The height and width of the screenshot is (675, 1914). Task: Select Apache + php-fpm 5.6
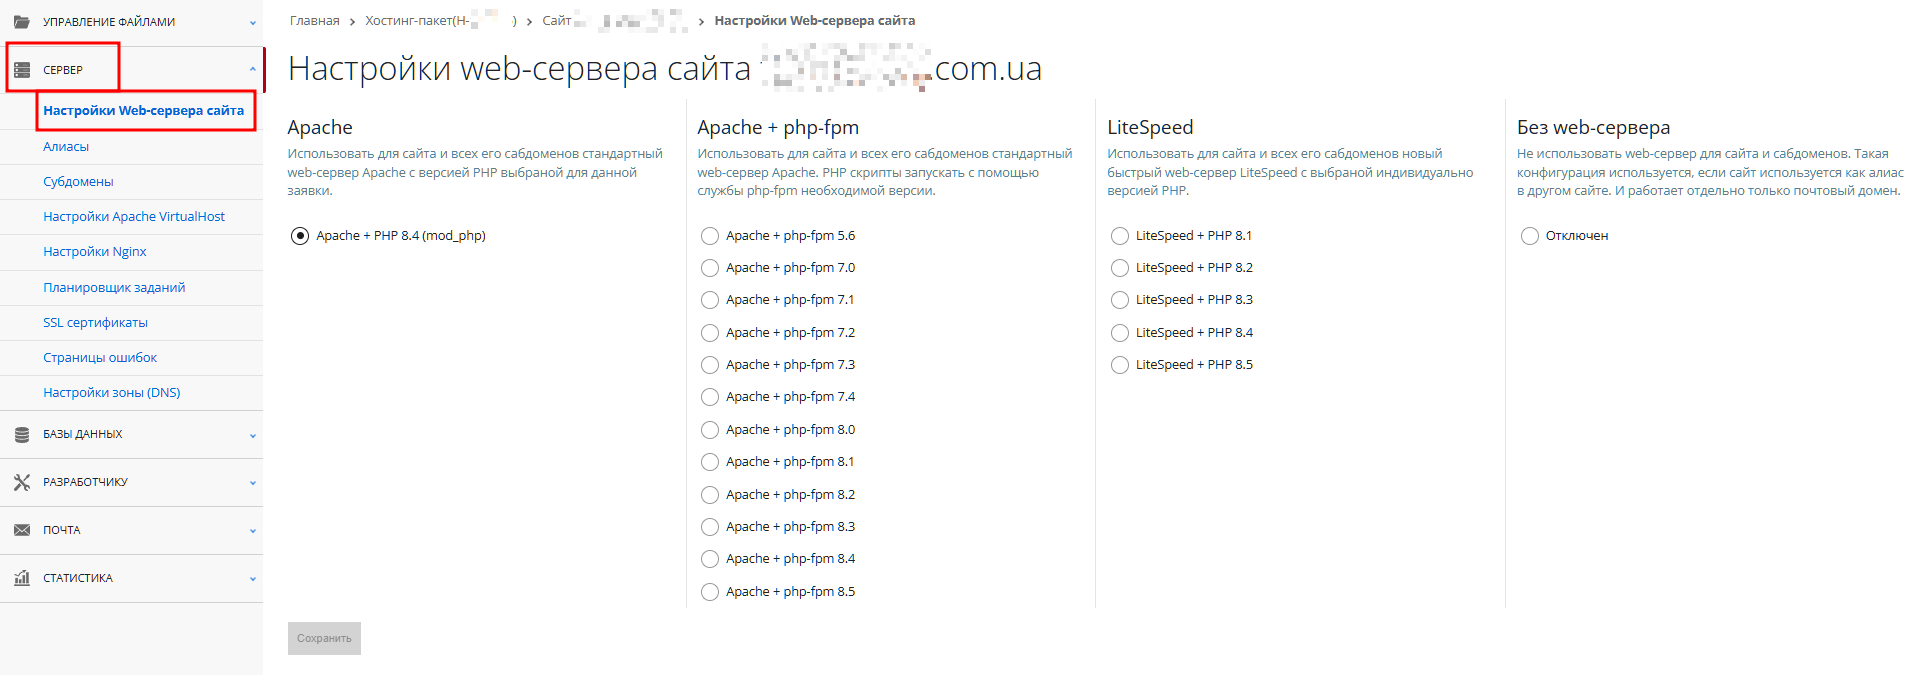(x=710, y=235)
